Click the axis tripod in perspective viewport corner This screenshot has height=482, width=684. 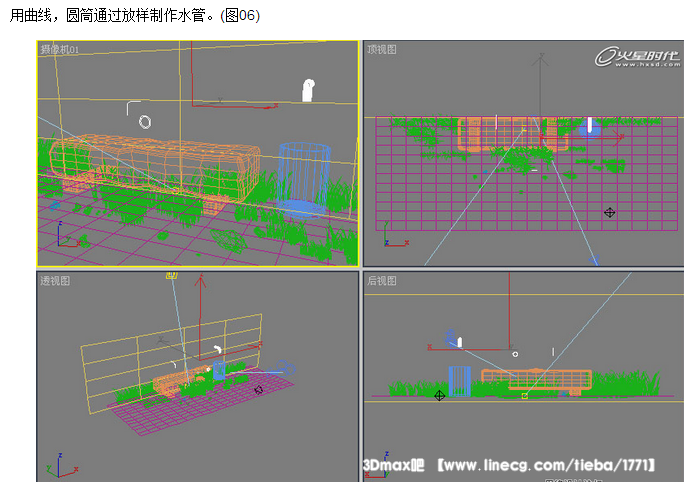(x=52, y=464)
